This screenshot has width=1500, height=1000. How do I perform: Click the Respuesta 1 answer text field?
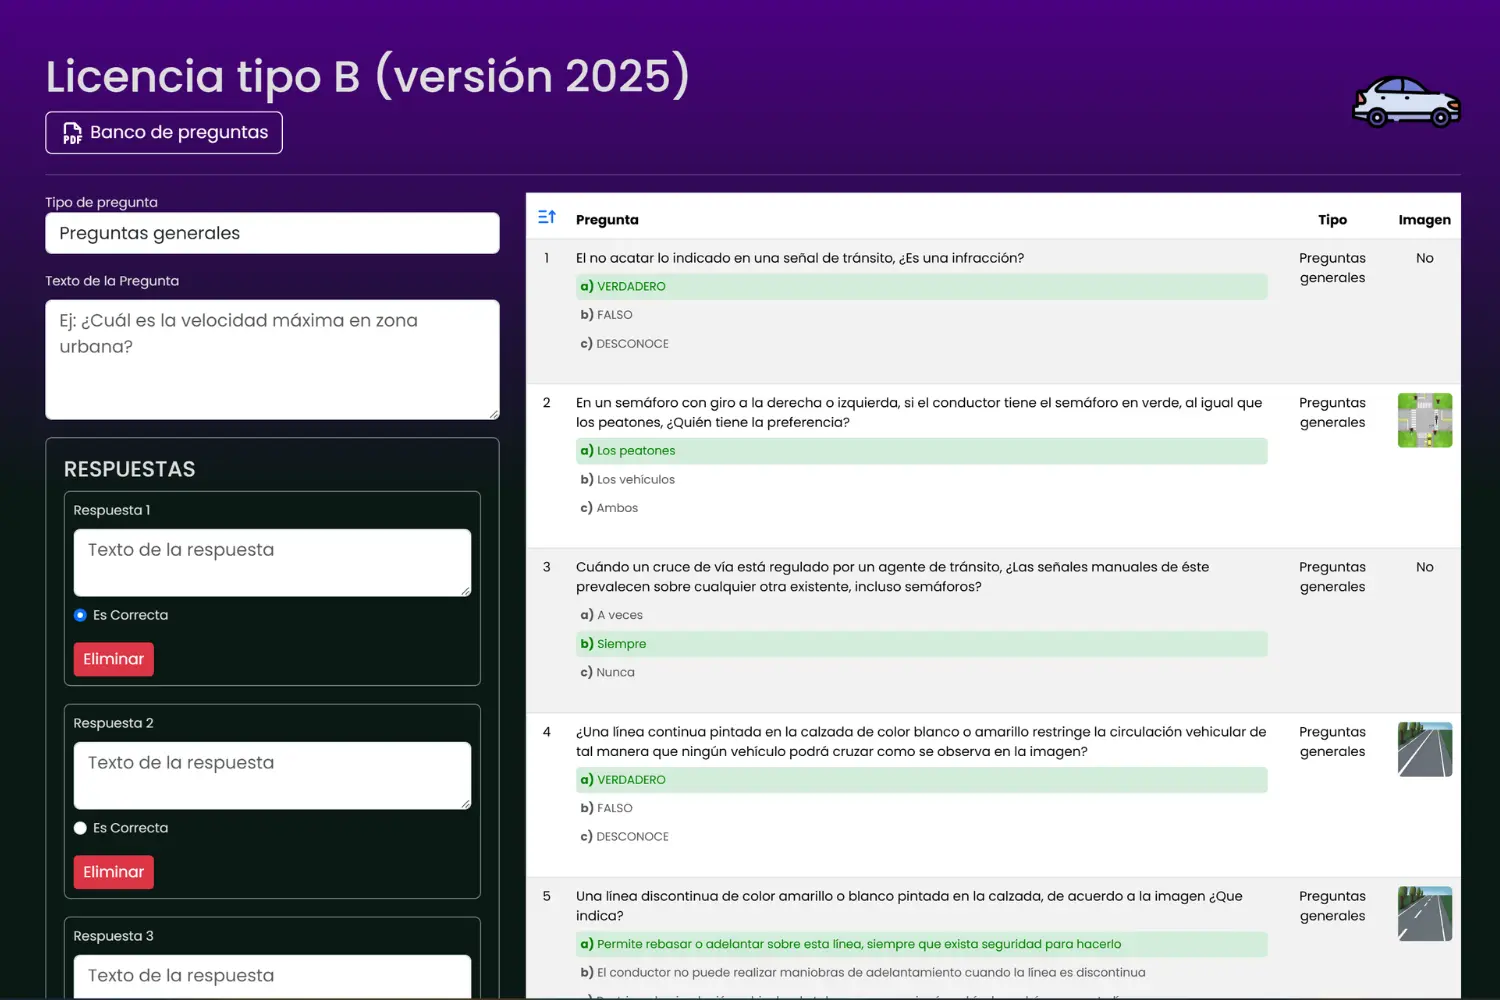click(272, 562)
